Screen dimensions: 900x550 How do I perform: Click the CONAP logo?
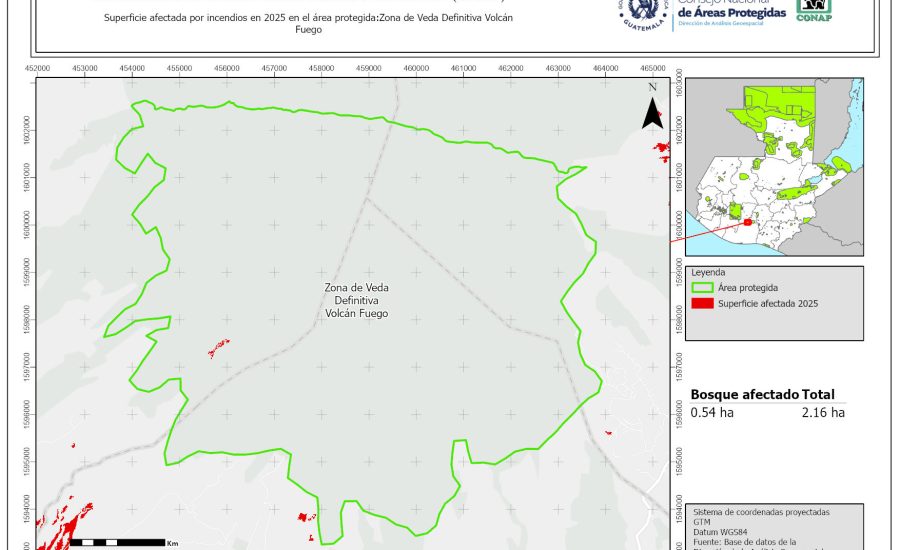click(x=813, y=11)
